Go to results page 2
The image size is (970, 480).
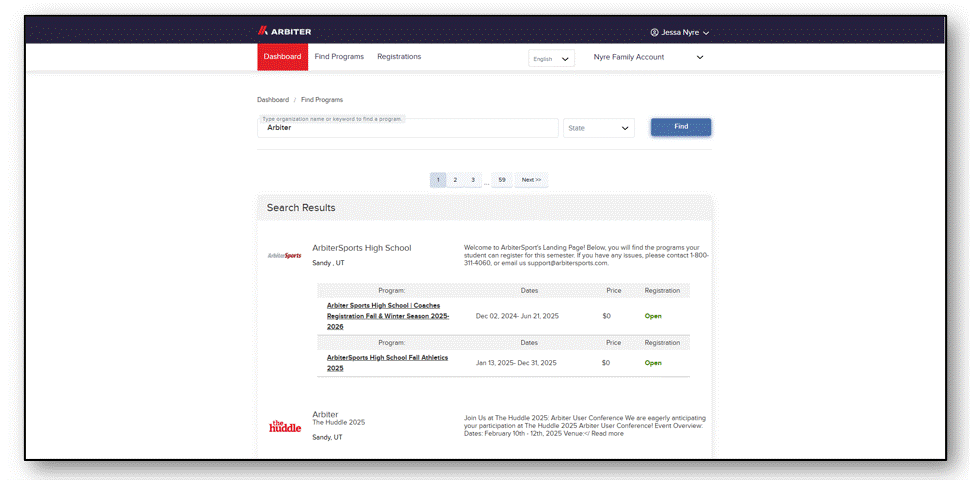455,180
